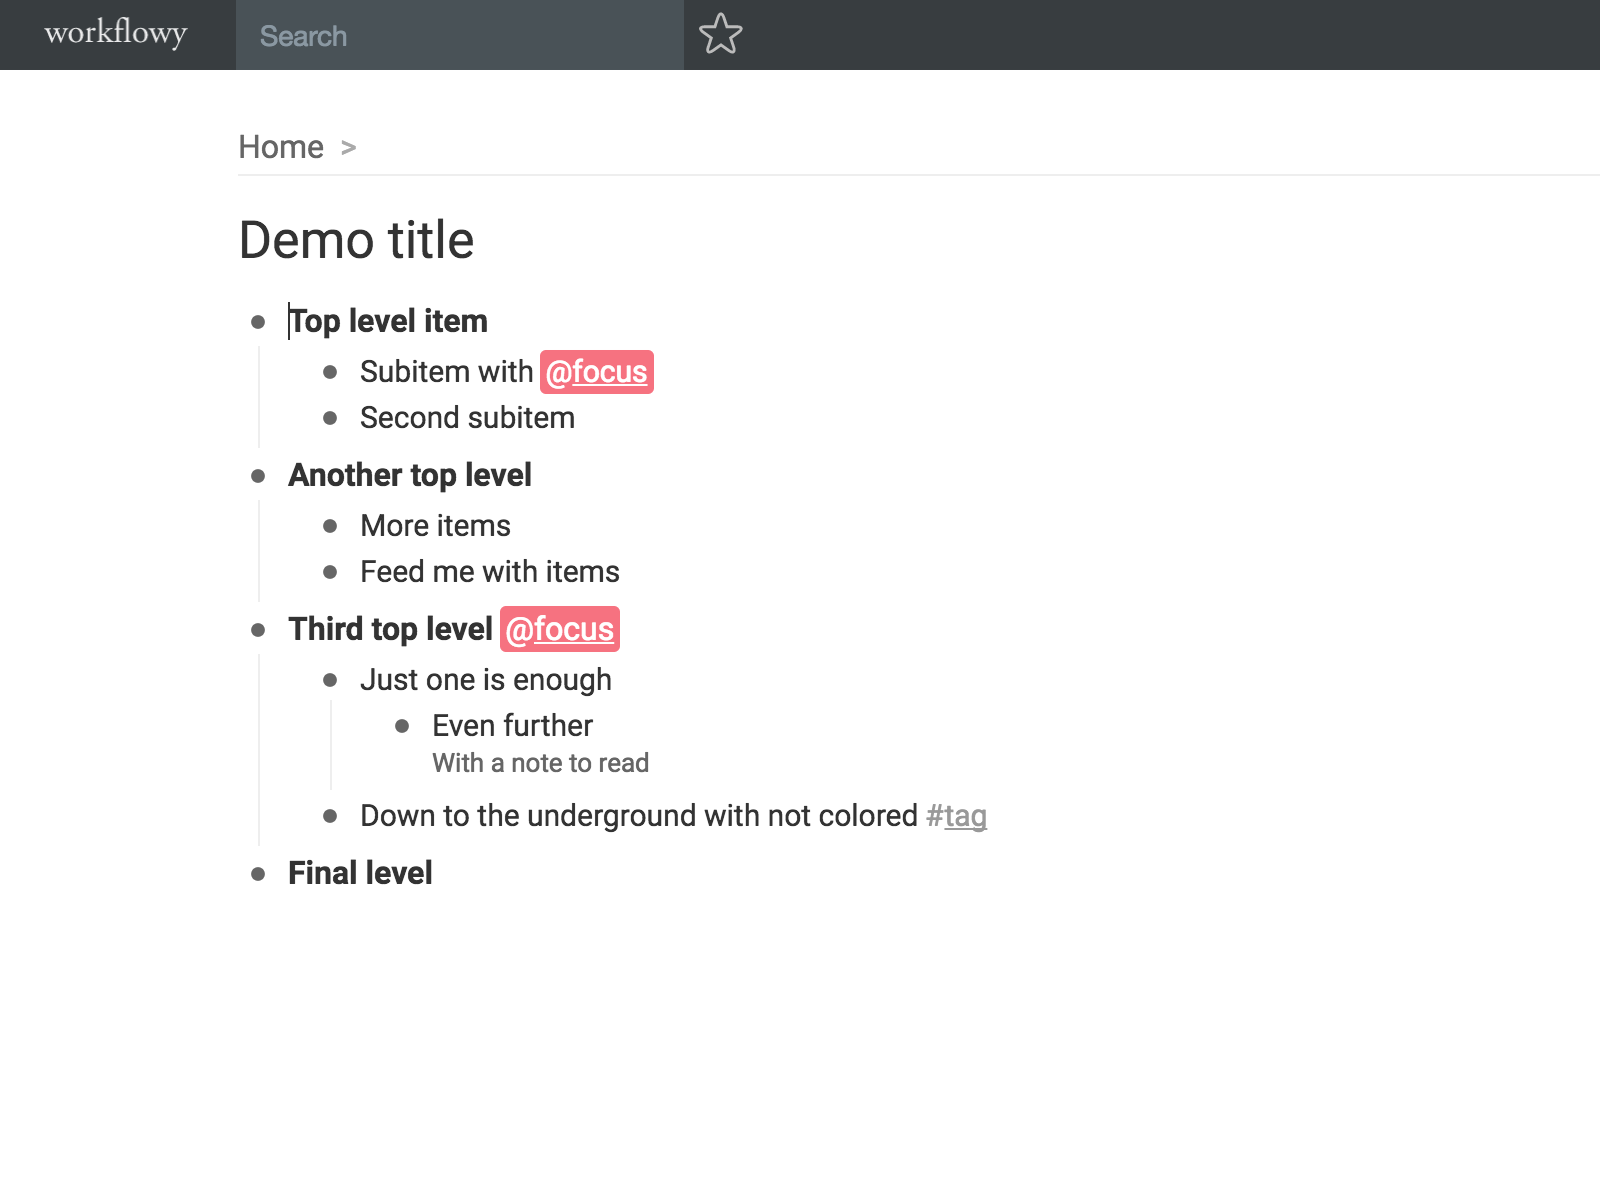Viewport: 1600px width, 1188px height.
Task: Click the bullet beside Third top level
Action: (x=258, y=630)
